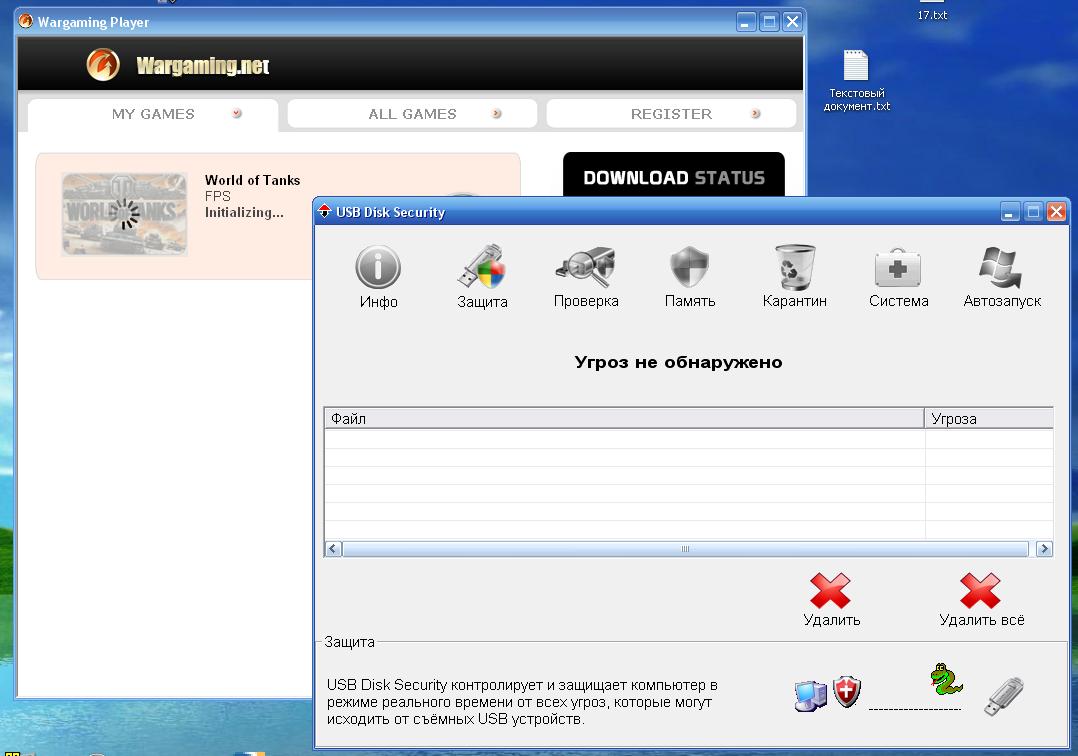Screen dimensions: 1078x756
Task: Open the Карантин quarantine bin
Action: coord(795,276)
